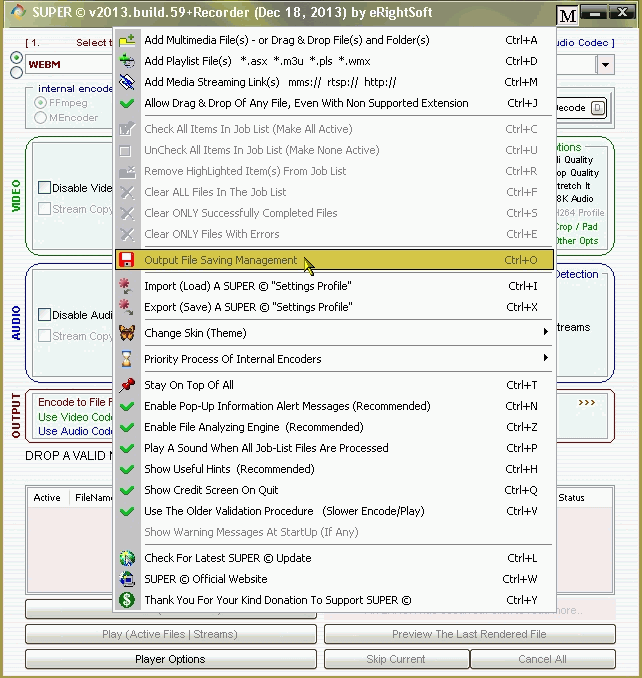
Task: Select Export (Save) A SUPER Settings Profile
Action: (334, 307)
